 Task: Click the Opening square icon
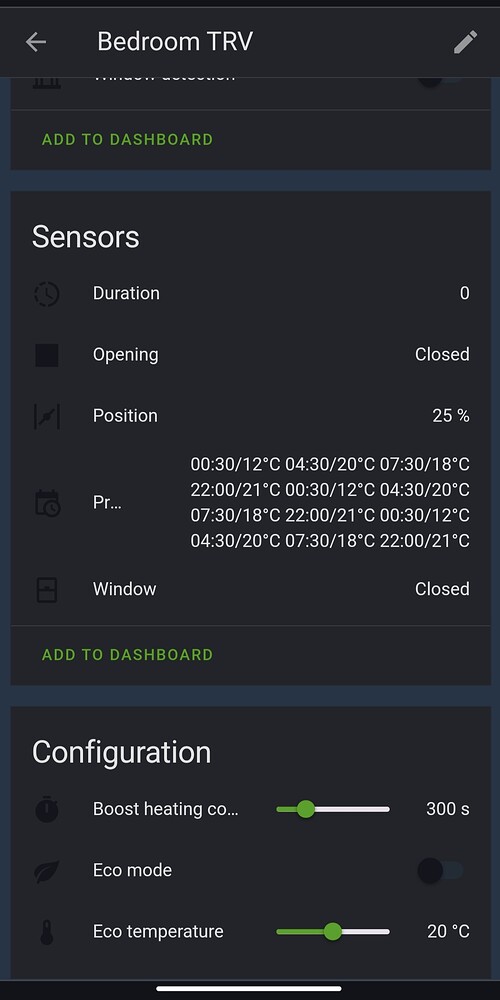[x=47, y=355]
